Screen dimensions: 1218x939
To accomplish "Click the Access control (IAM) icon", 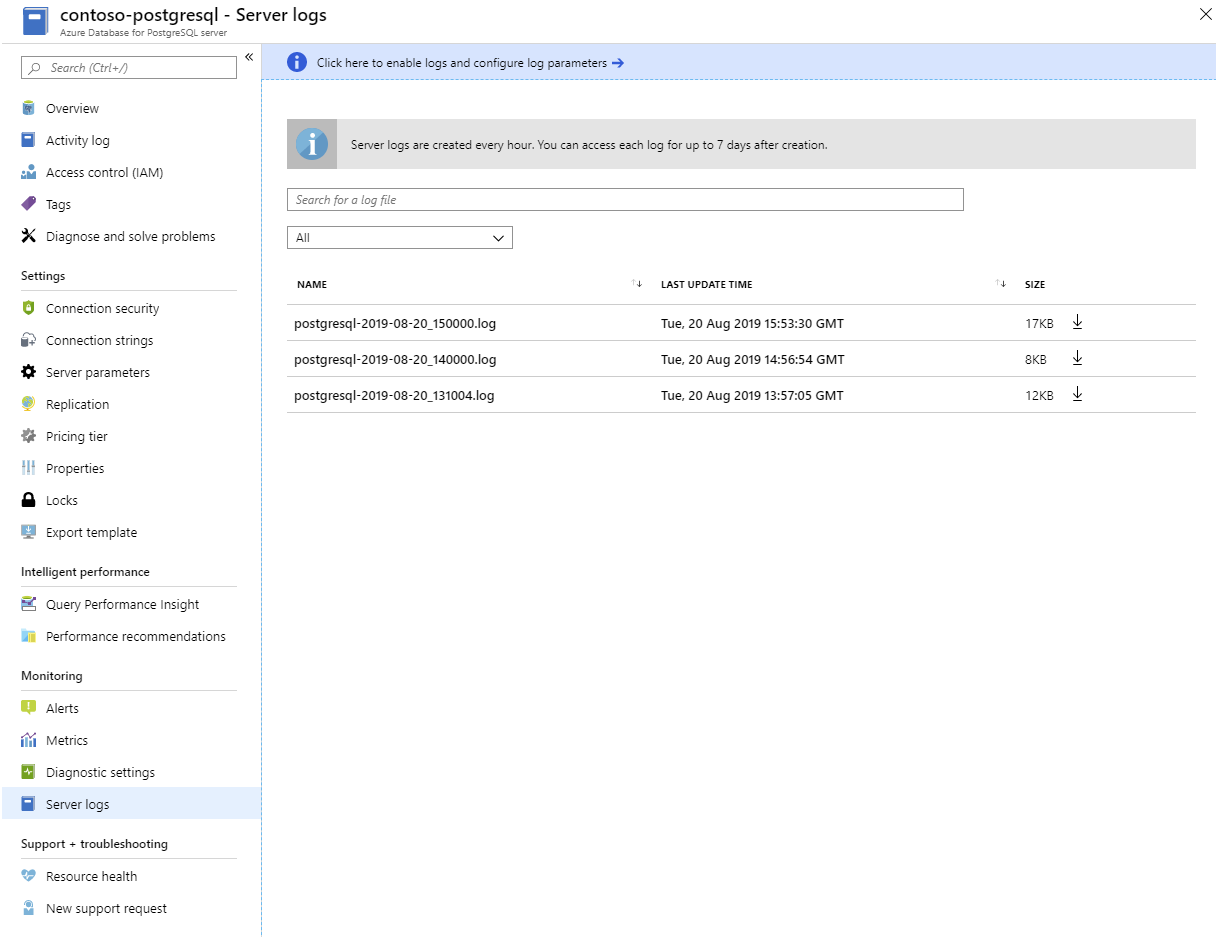I will click(x=28, y=172).
